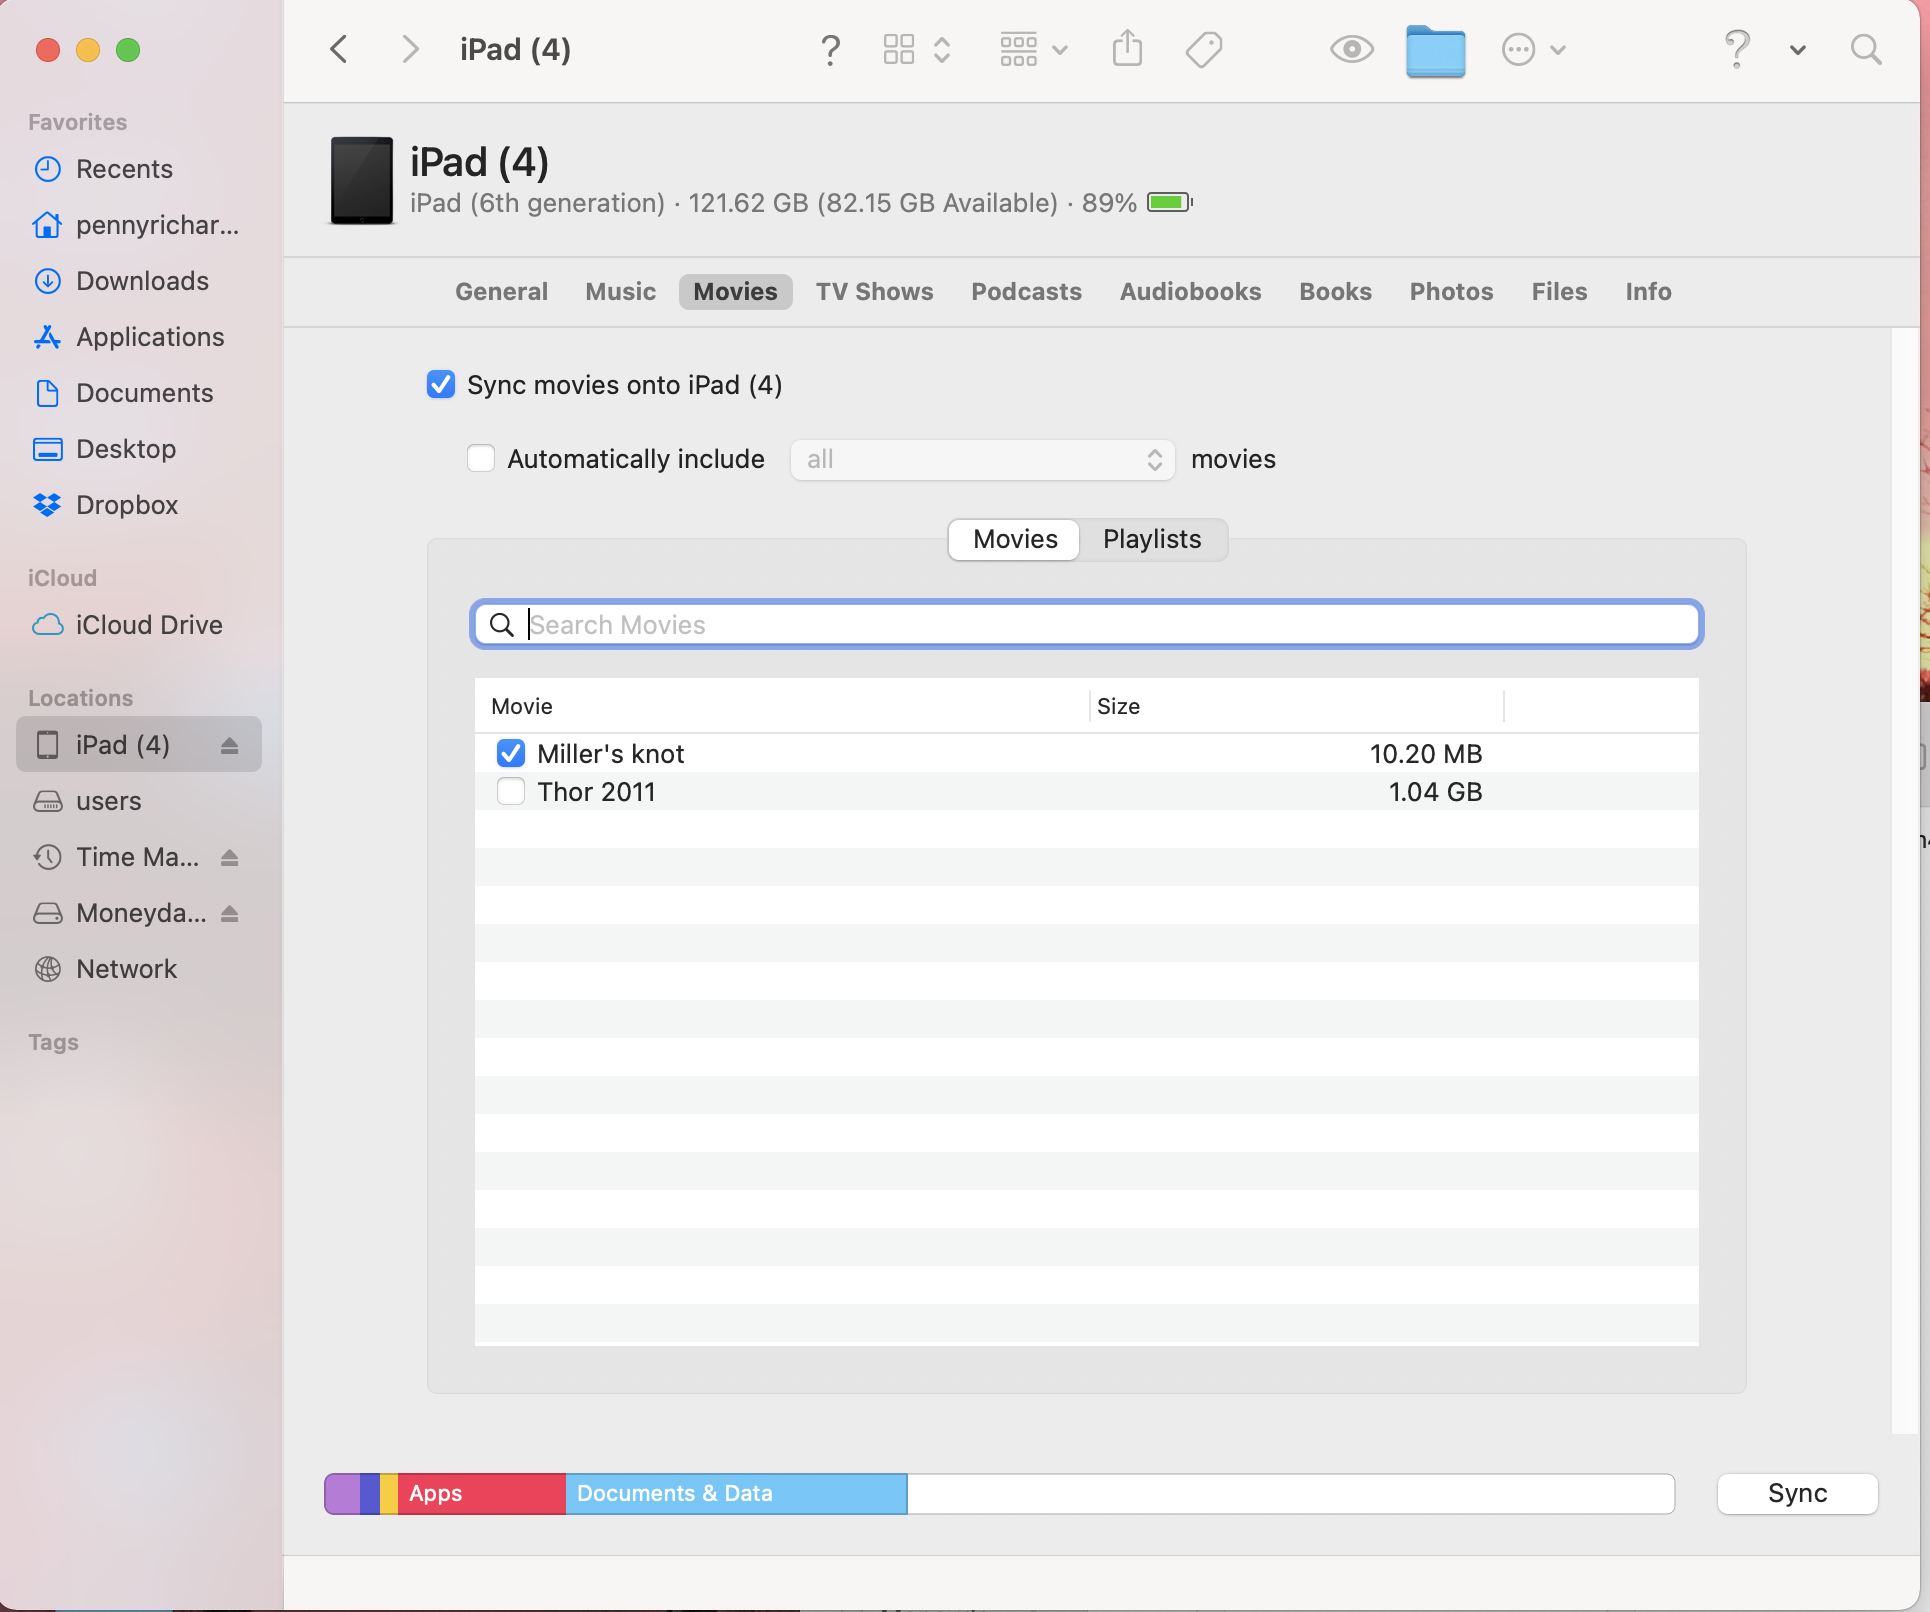This screenshot has height=1612, width=1930.
Task: Expand the group-by toolbar dropdown
Action: pos(1034,49)
